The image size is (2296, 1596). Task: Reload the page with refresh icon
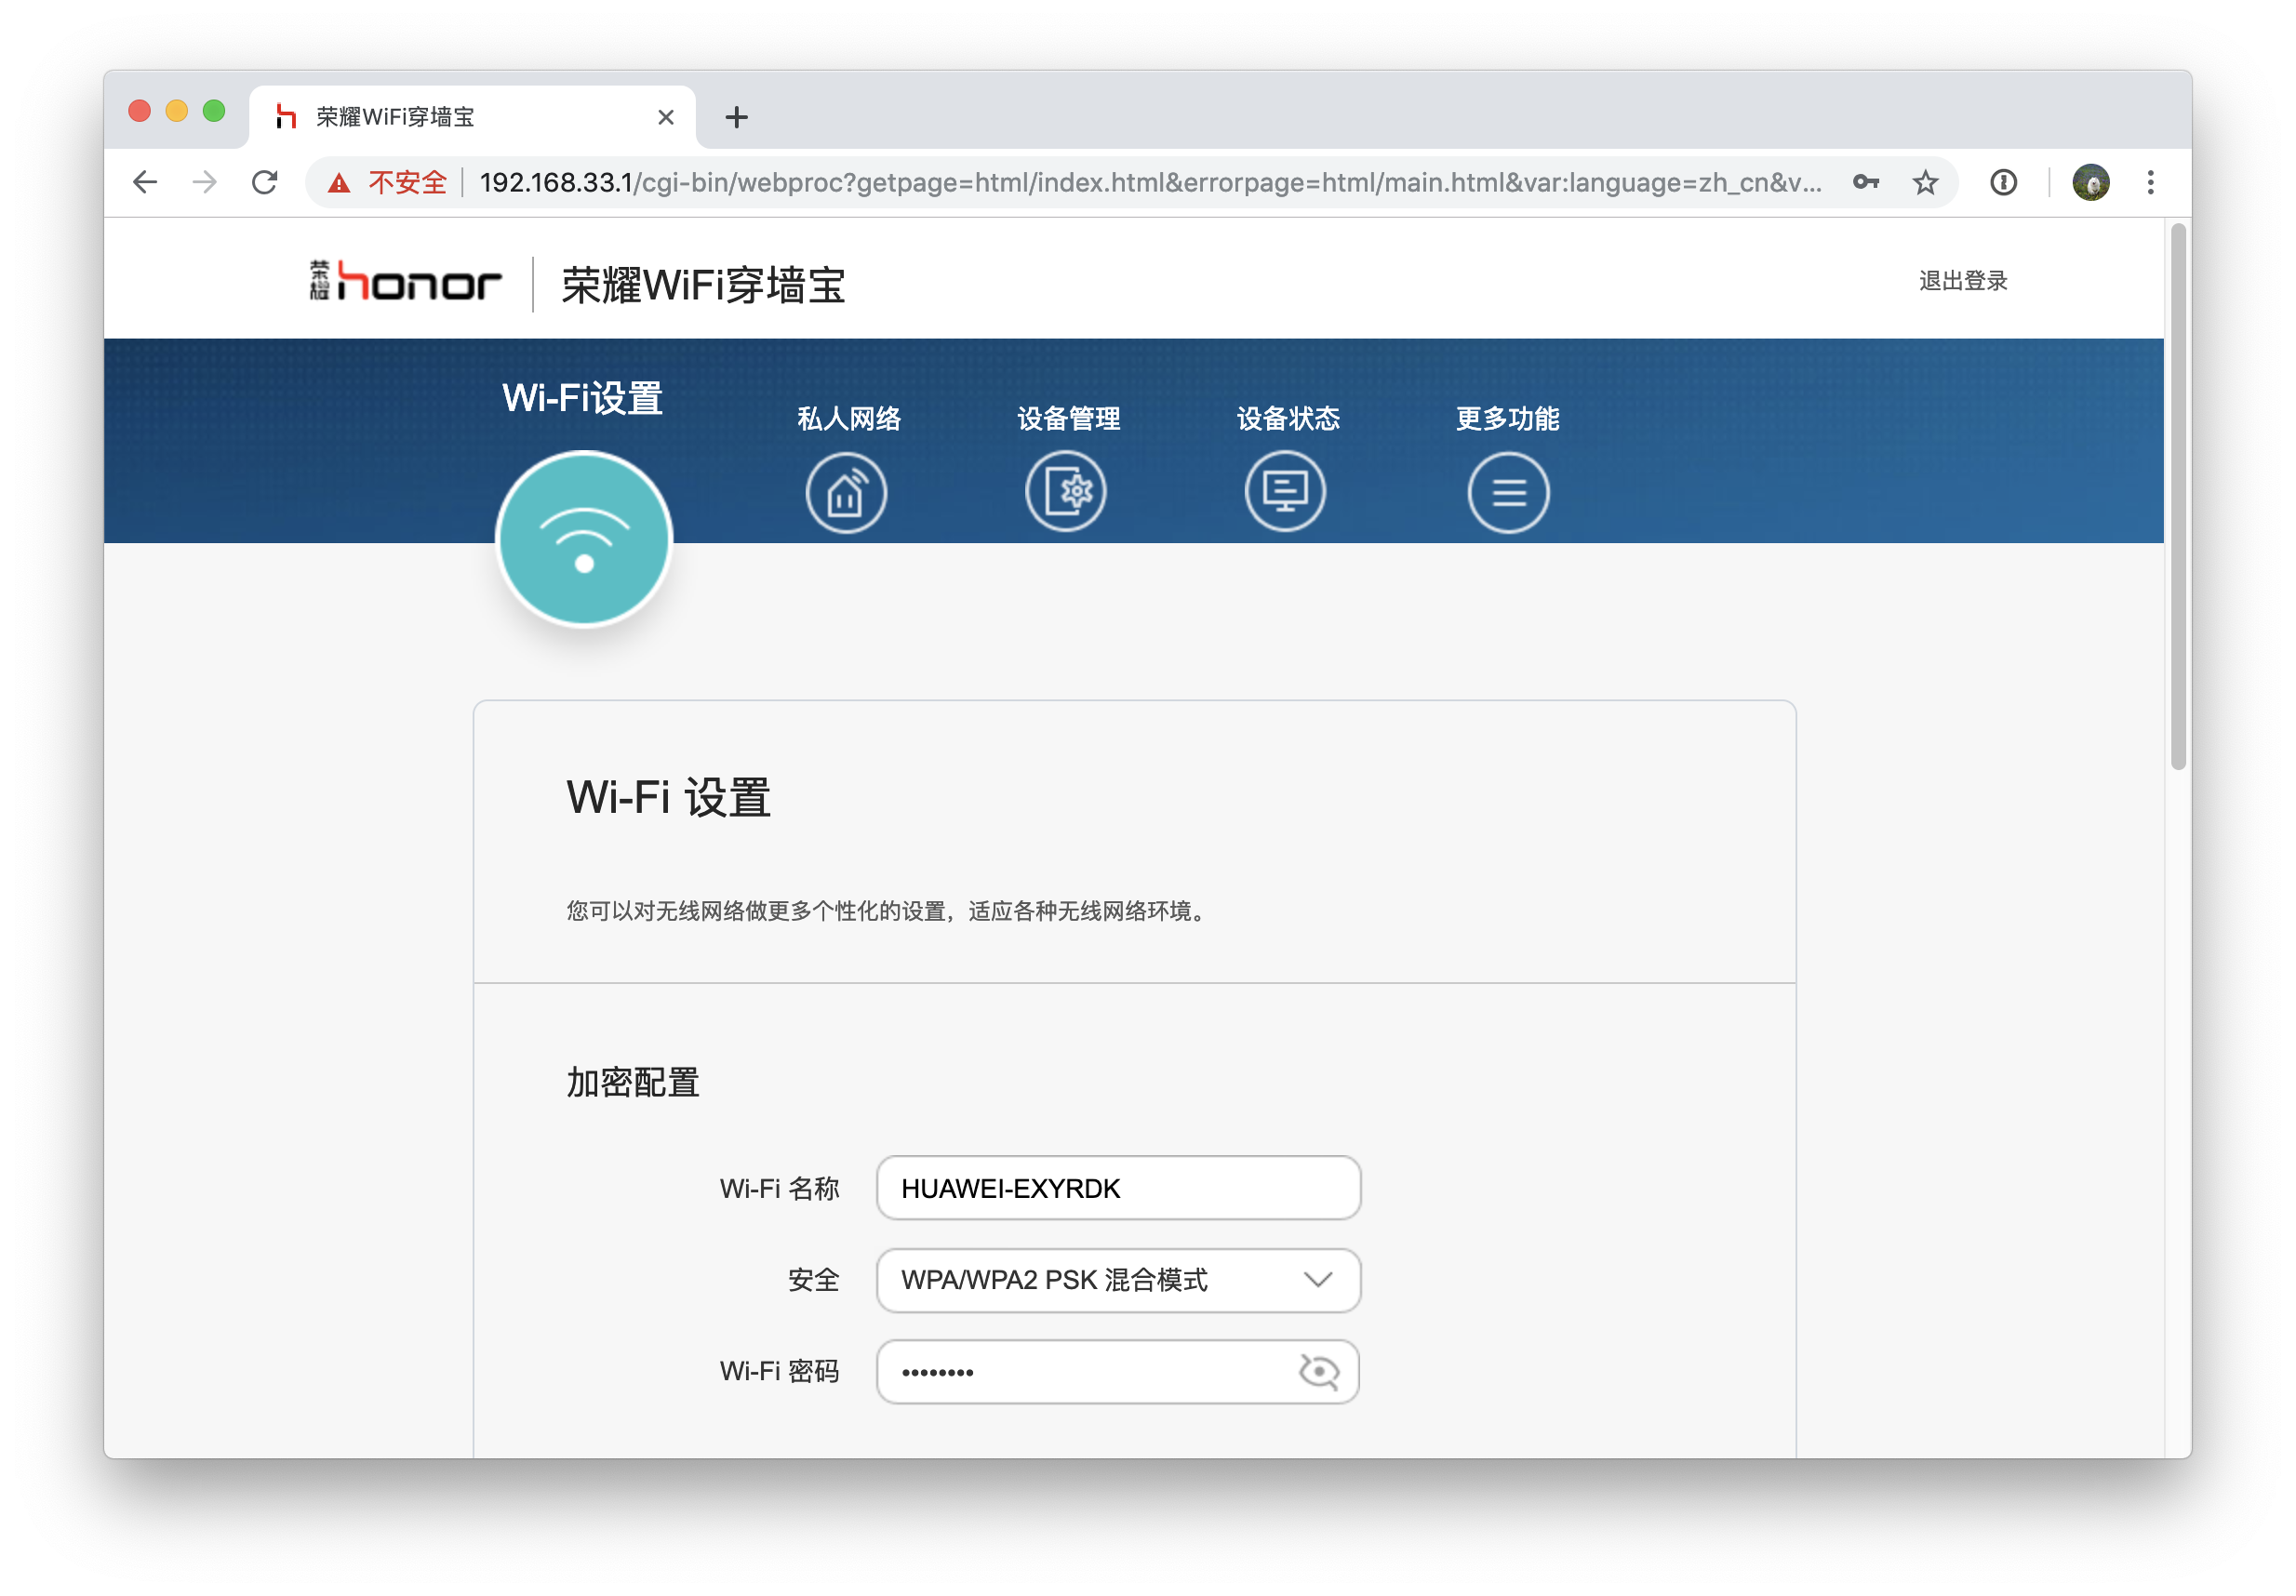[264, 182]
